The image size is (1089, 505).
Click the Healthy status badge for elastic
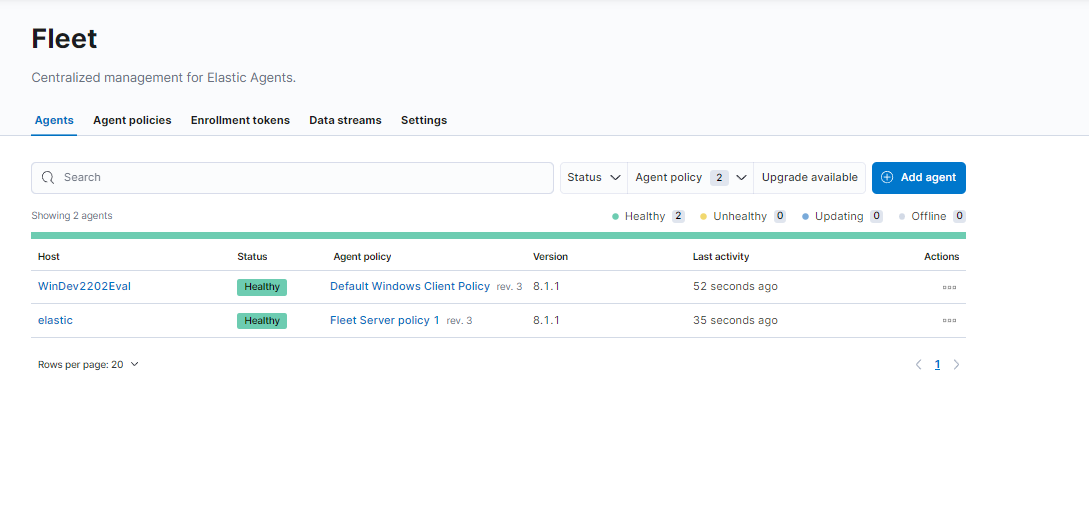pos(262,321)
